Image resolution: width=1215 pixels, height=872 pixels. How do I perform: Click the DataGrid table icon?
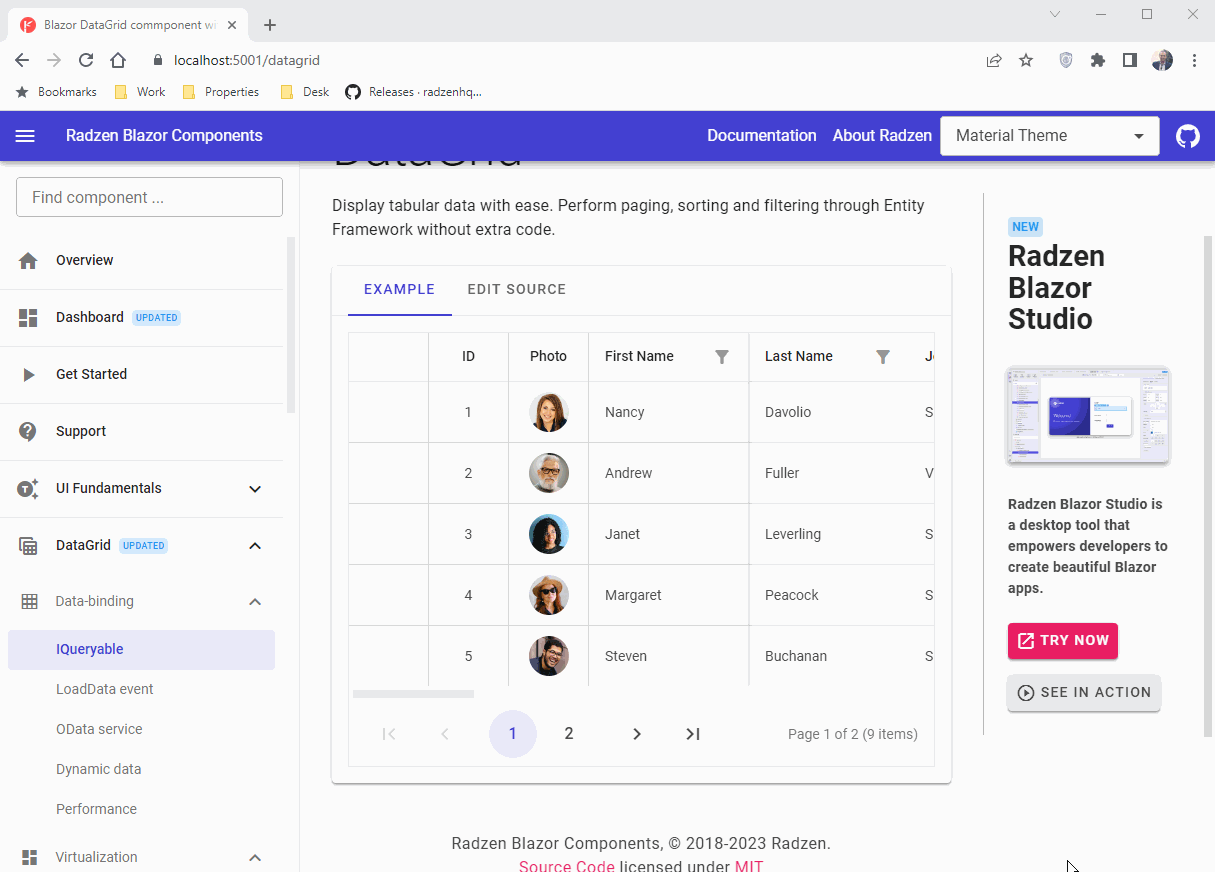point(28,546)
